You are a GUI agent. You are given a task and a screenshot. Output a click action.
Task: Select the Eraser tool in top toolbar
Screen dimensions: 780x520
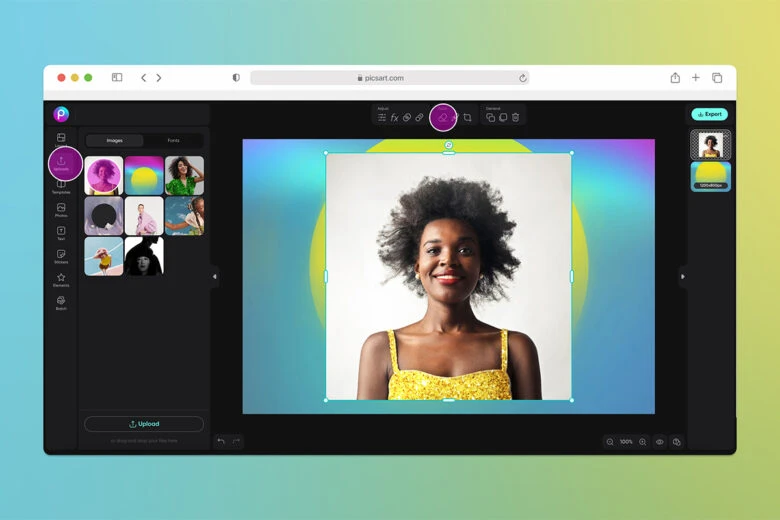pos(443,117)
